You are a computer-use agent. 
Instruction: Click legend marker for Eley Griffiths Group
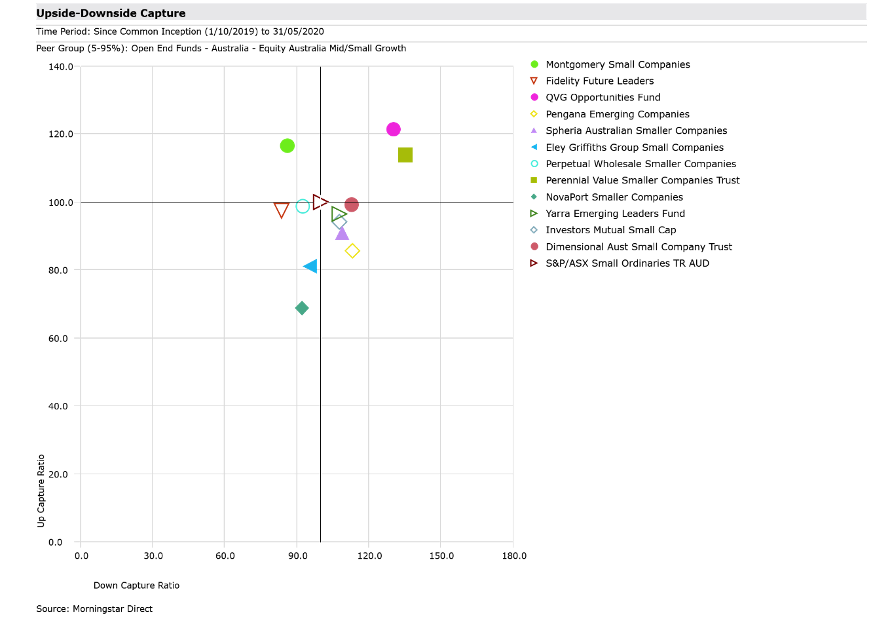[534, 147]
